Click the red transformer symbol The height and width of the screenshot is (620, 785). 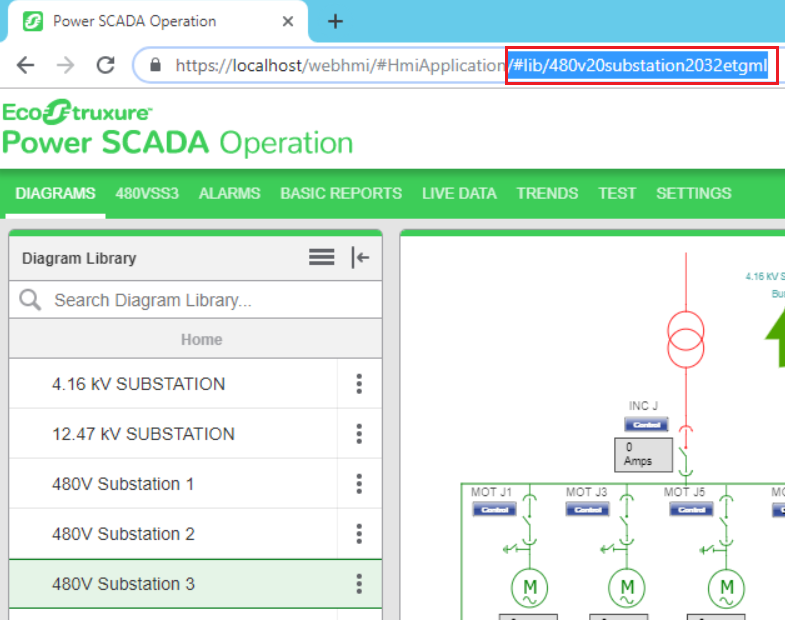pyautogui.click(x=686, y=340)
